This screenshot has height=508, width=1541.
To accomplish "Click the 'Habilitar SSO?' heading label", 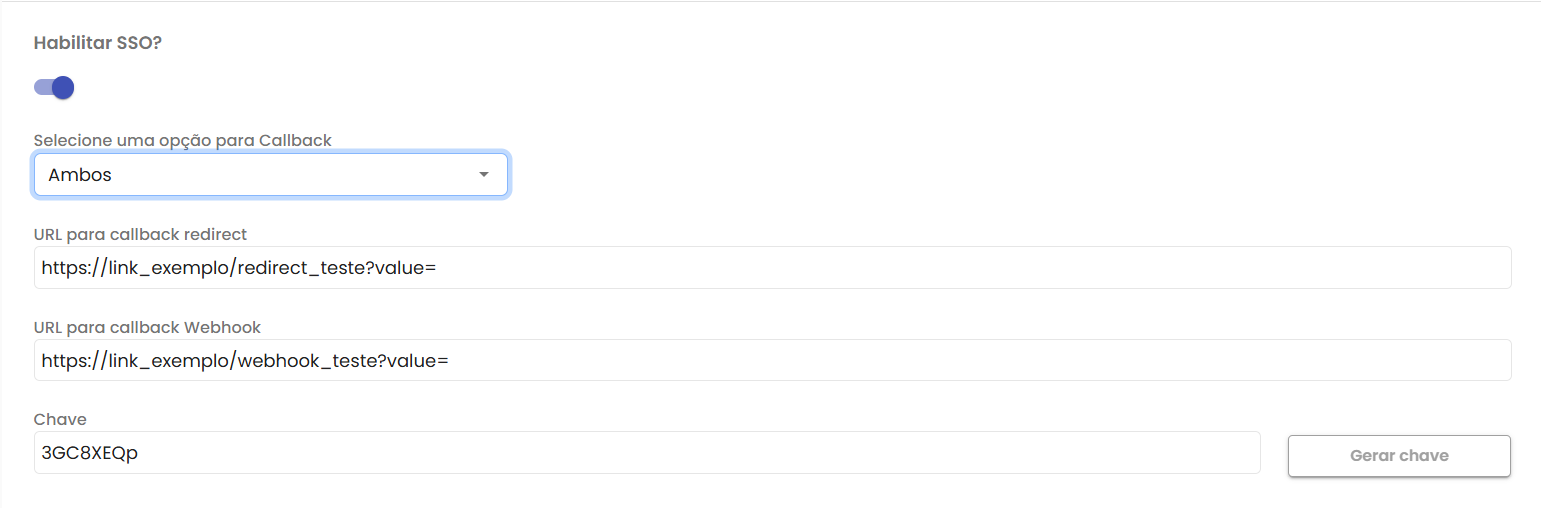I will [98, 43].
